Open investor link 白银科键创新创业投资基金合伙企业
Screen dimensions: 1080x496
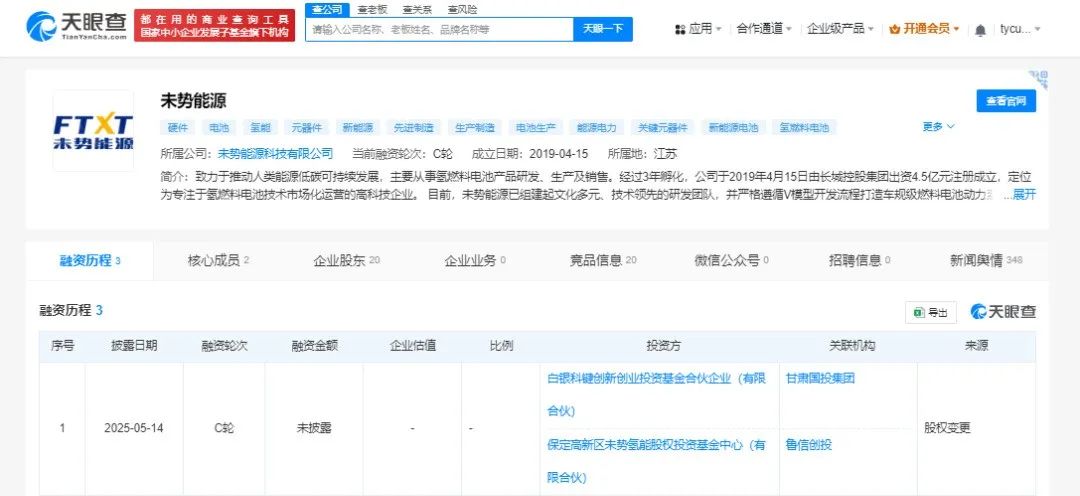pyautogui.click(x=656, y=395)
